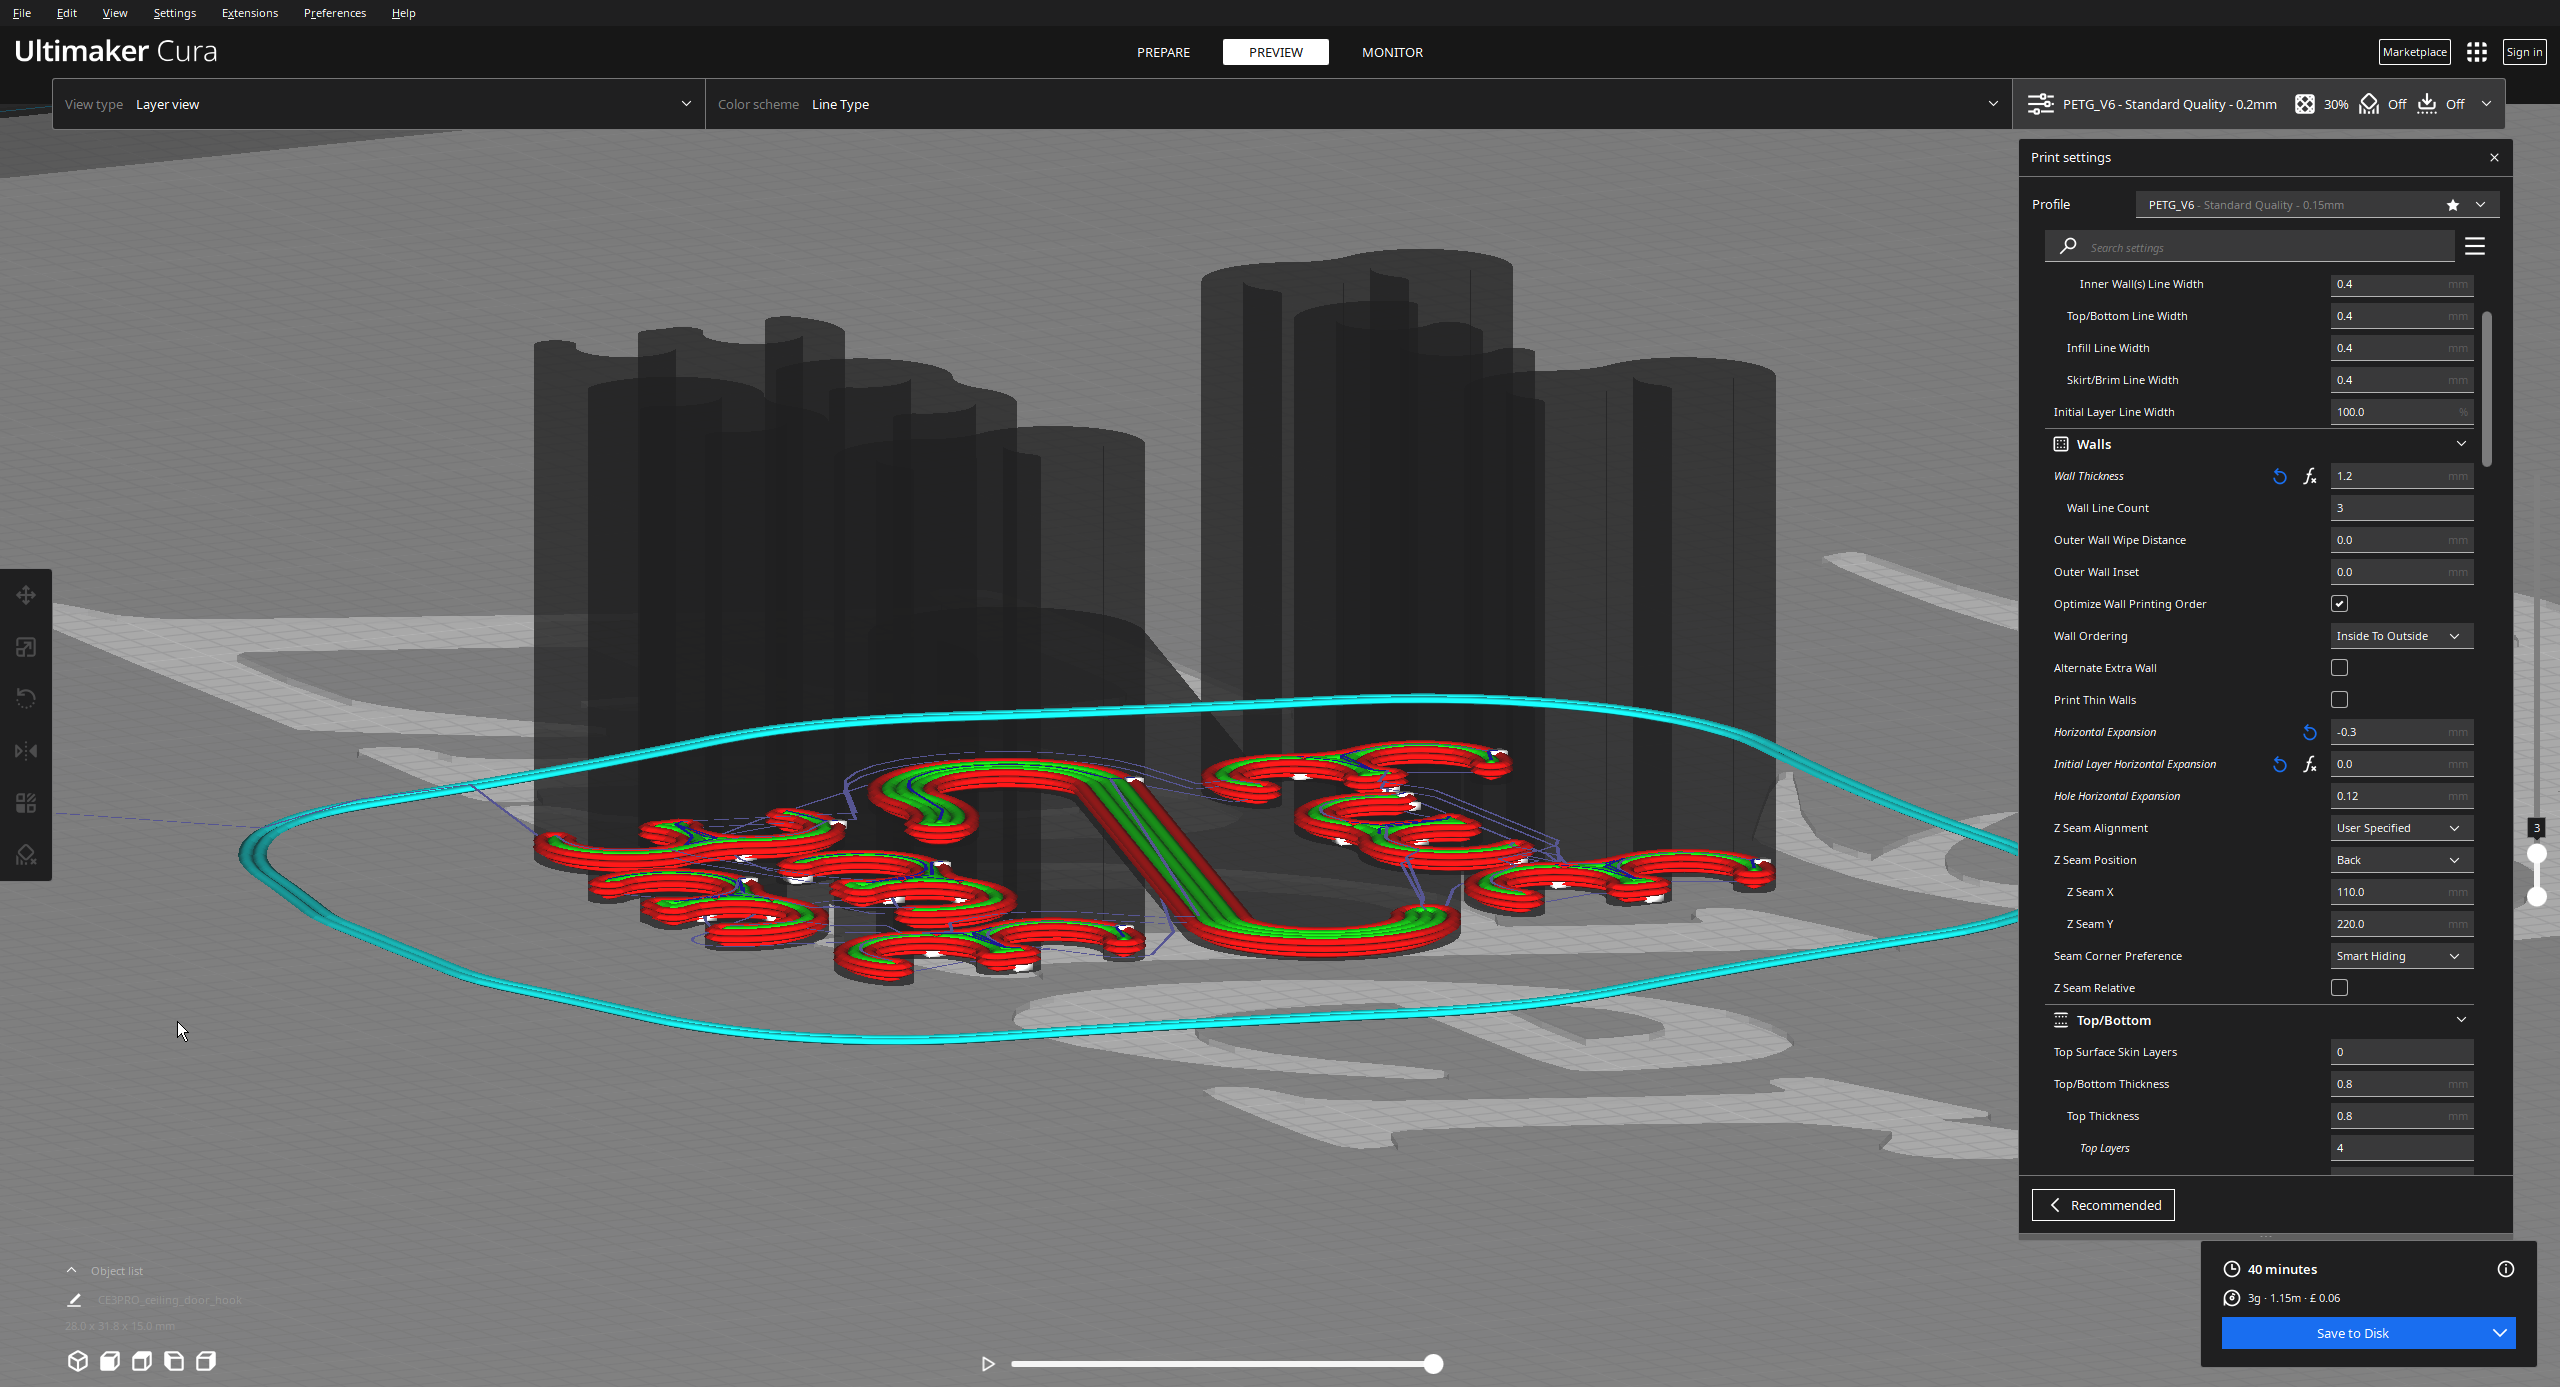The height and width of the screenshot is (1387, 2560).
Task: Click the Save to Disk button
Action: pos(2353,1332)
